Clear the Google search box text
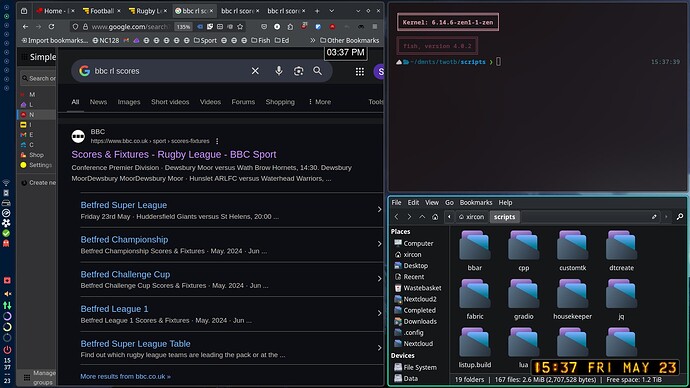690x388 pixels. [255, 71]
